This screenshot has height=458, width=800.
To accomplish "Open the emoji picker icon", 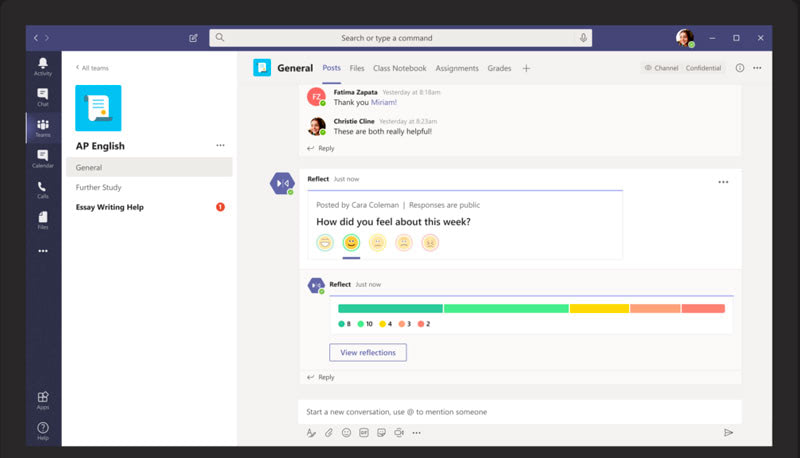I will tap(346, 433).
